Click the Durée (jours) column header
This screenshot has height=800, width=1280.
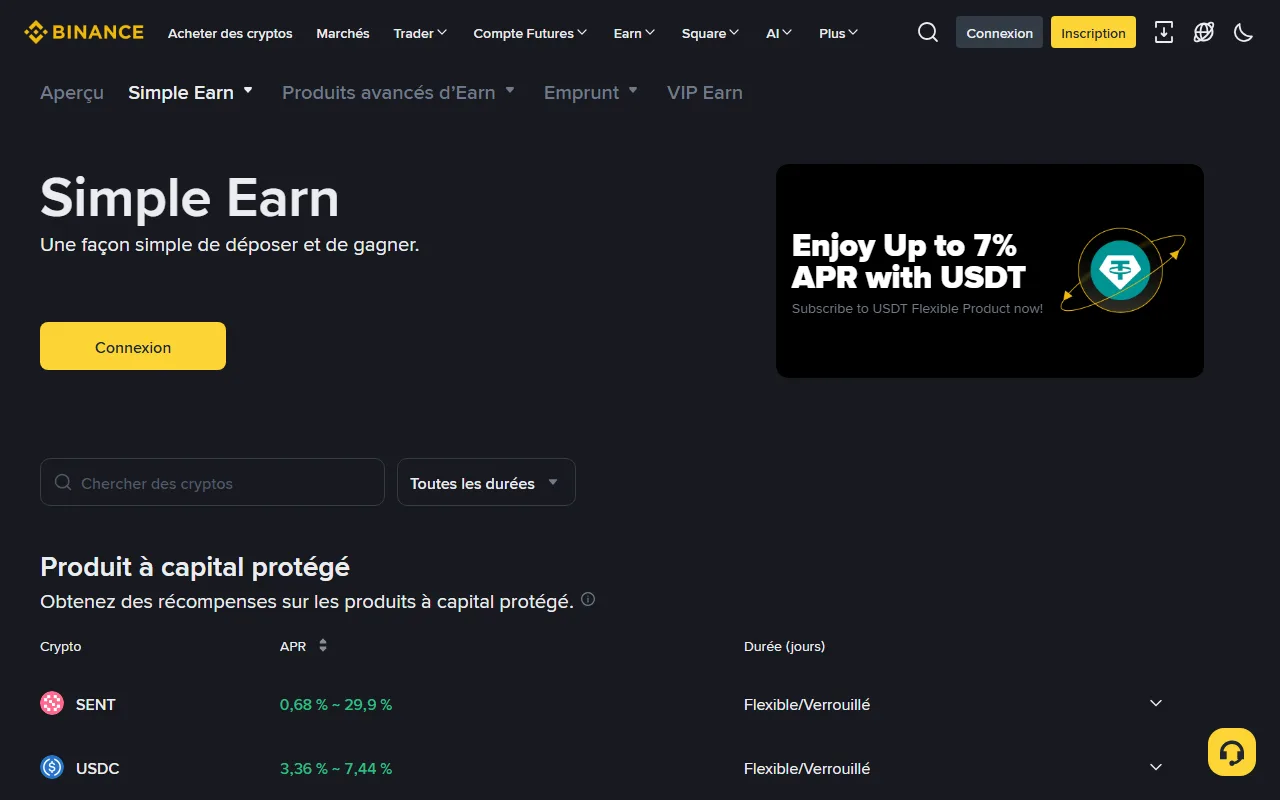[x=785, y=646]
